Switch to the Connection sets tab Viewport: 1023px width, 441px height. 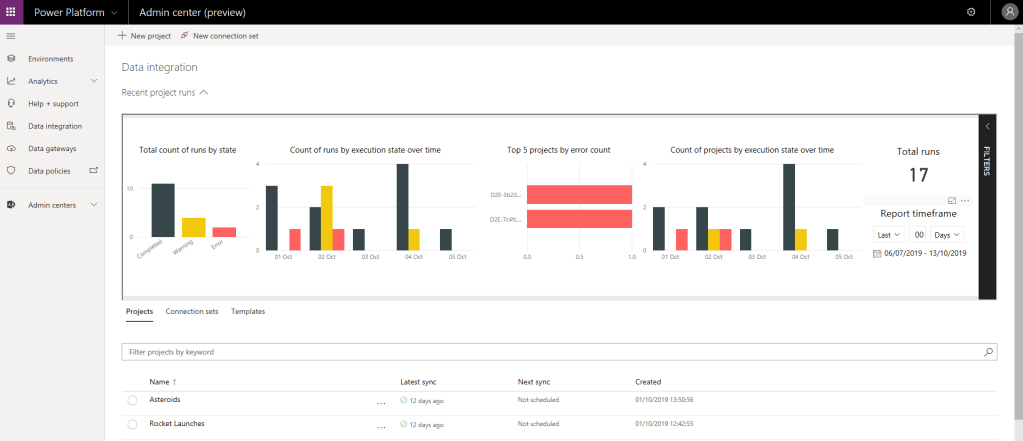point(191,312)
